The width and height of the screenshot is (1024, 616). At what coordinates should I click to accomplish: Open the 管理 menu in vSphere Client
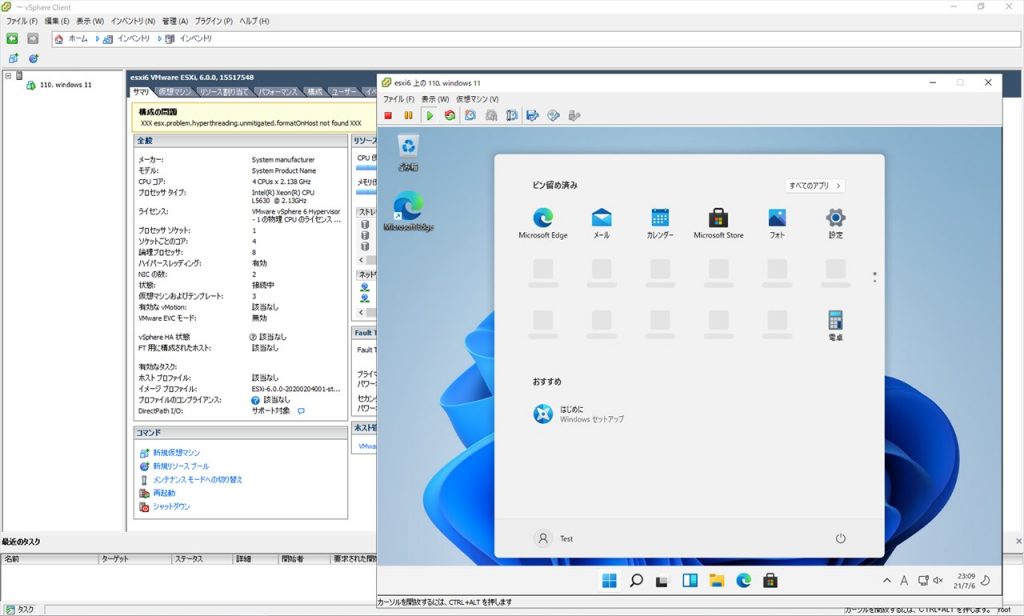pos(175,21)
